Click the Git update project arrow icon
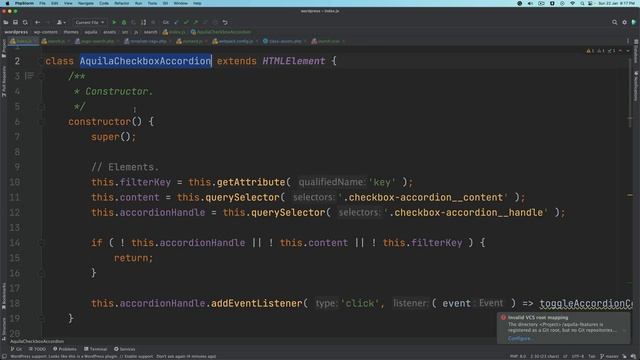The image size is (640, 360). point(176,22)
